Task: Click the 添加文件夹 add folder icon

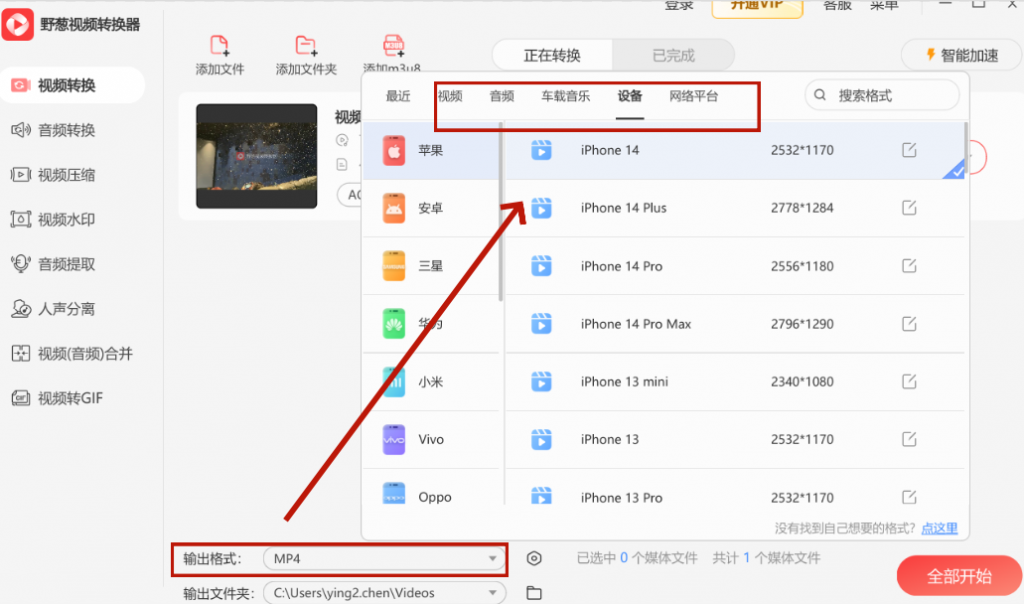Action: click(x=305, y=45)
